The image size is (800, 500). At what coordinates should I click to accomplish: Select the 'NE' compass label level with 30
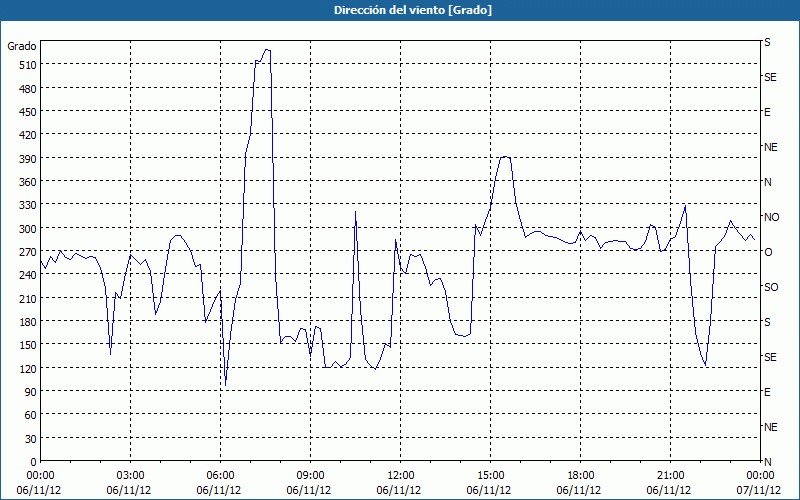click(771, 427)
